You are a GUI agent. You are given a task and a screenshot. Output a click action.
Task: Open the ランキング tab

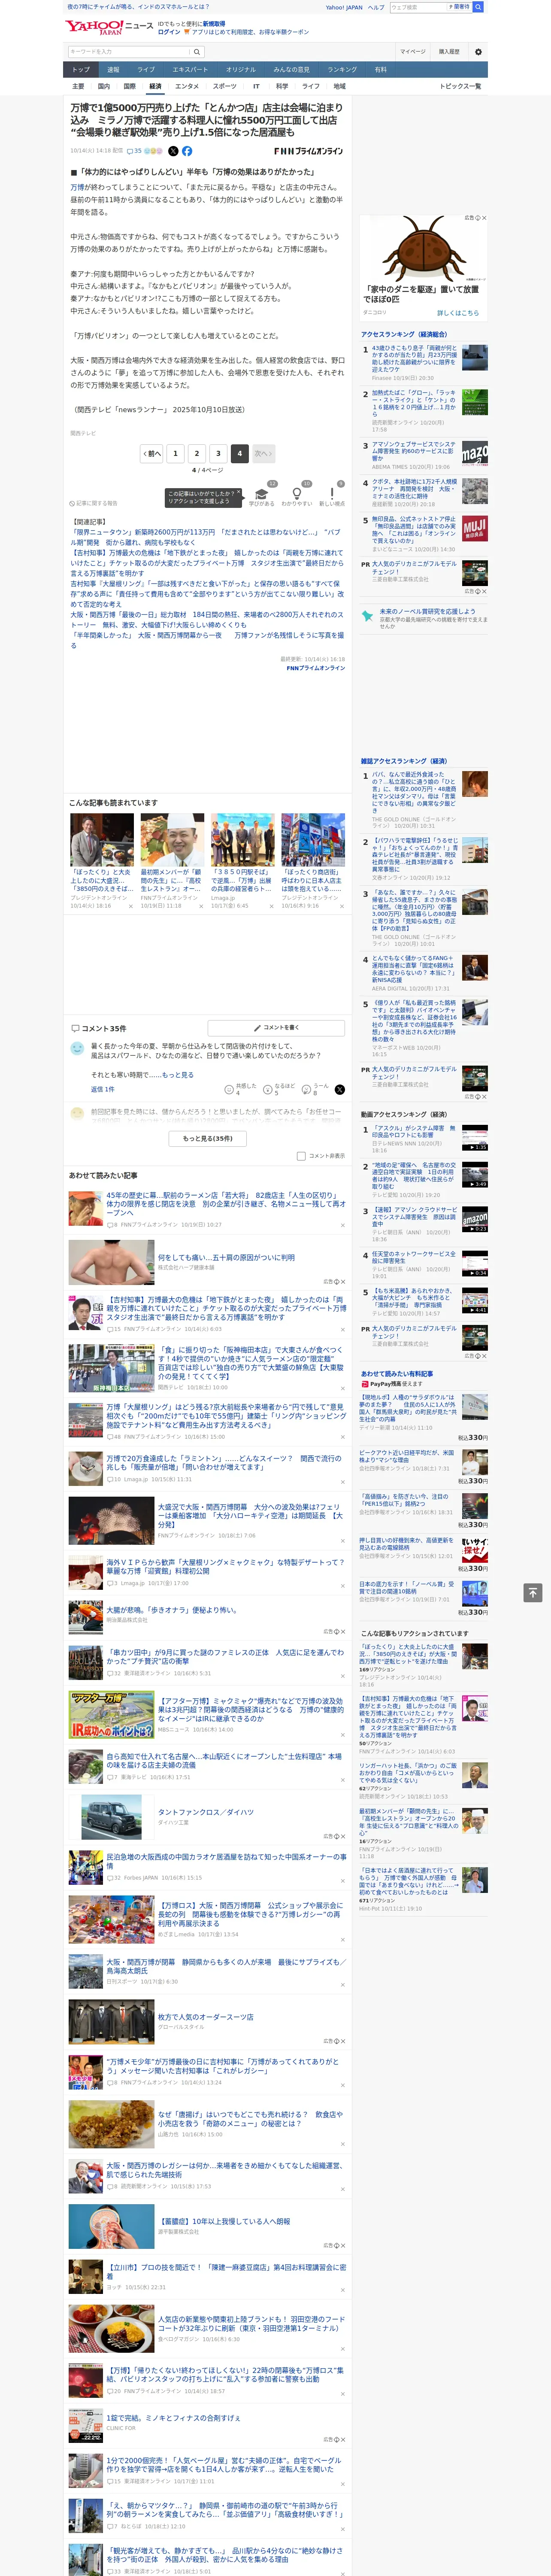342,70
